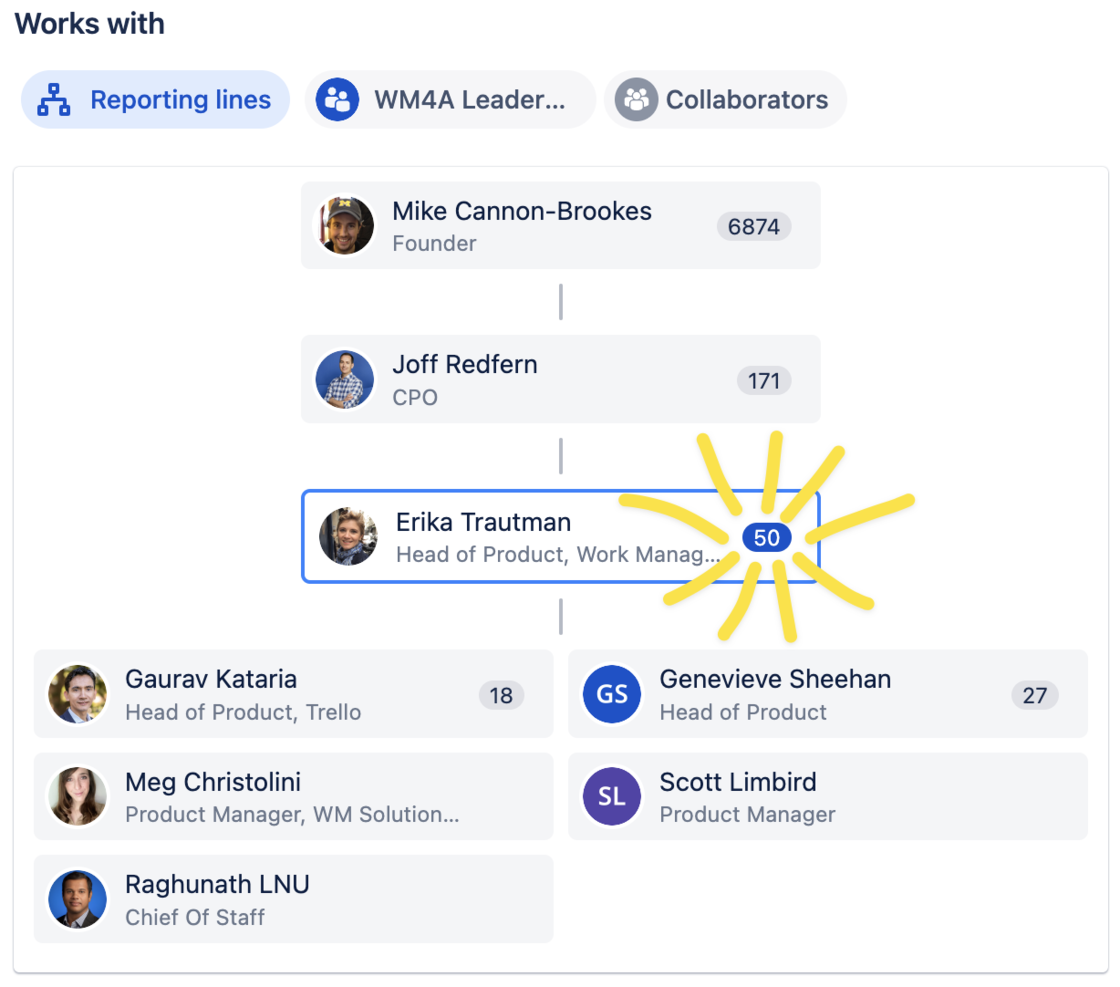This screenshot has height=987, width=1120.
Task: Click the Collaborators group icon
Action: (636, 99)
